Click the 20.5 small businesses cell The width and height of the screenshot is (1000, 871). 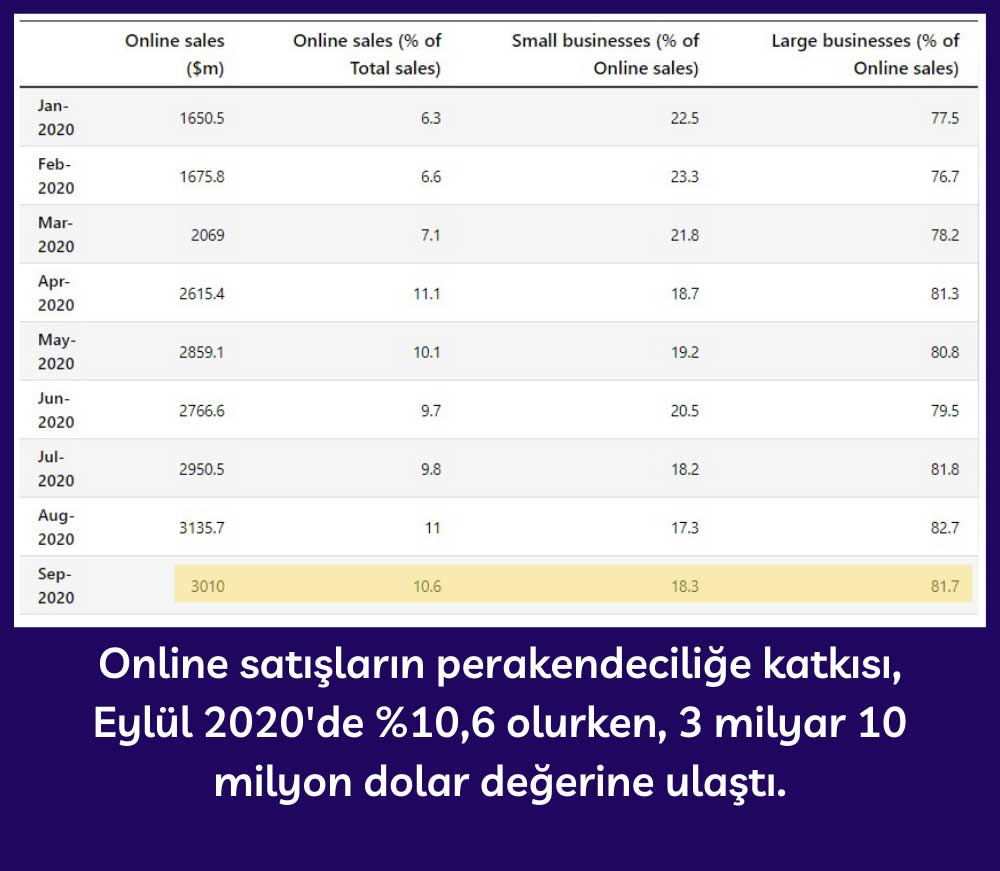coord(685,411)
